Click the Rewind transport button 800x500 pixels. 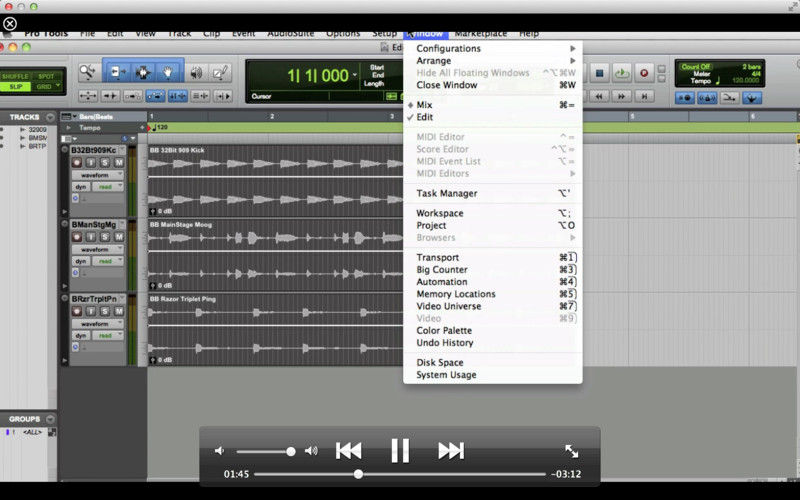click(x=599, y=96)
